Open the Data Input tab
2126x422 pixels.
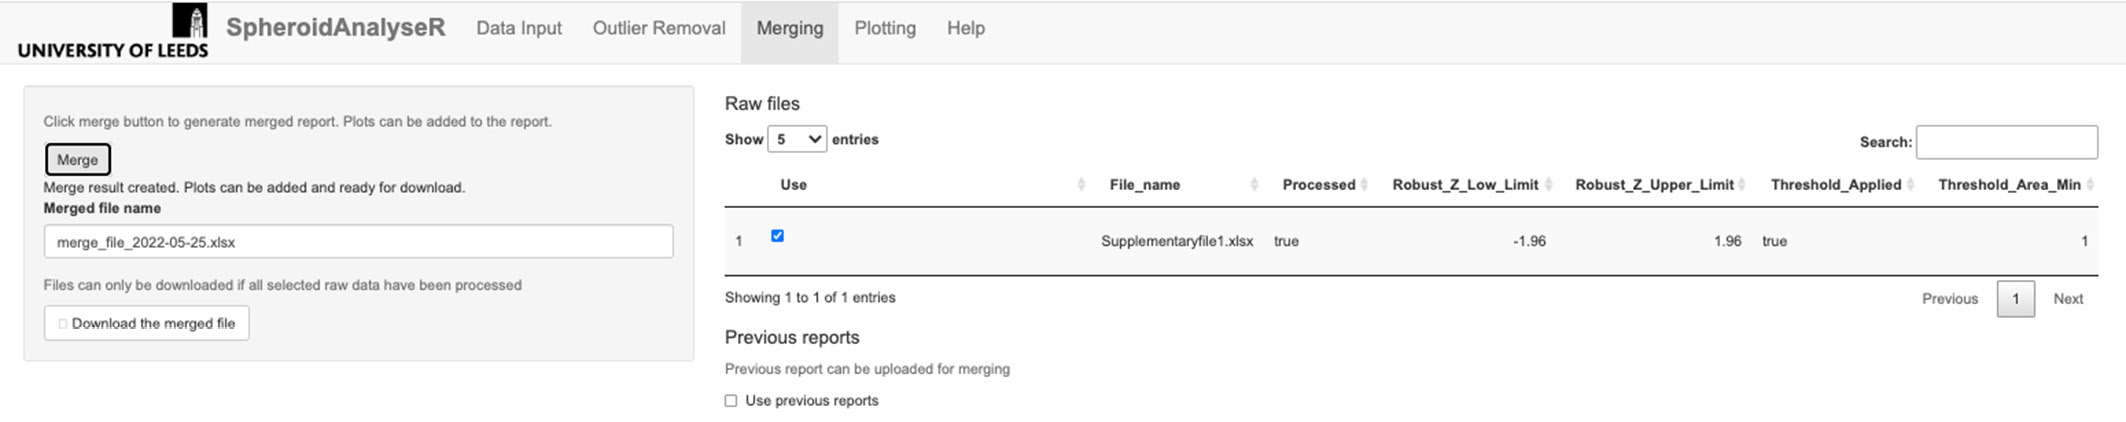(518, 29)
